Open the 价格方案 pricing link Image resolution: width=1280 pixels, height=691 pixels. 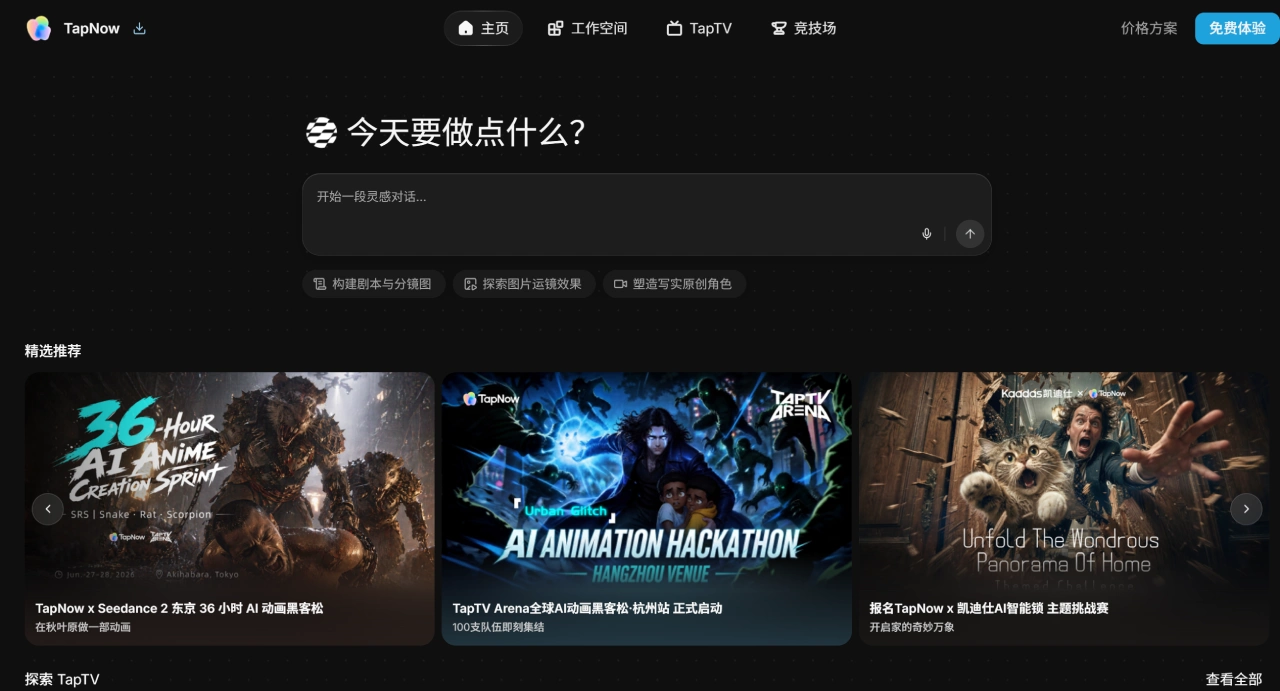coord(1149,28)
